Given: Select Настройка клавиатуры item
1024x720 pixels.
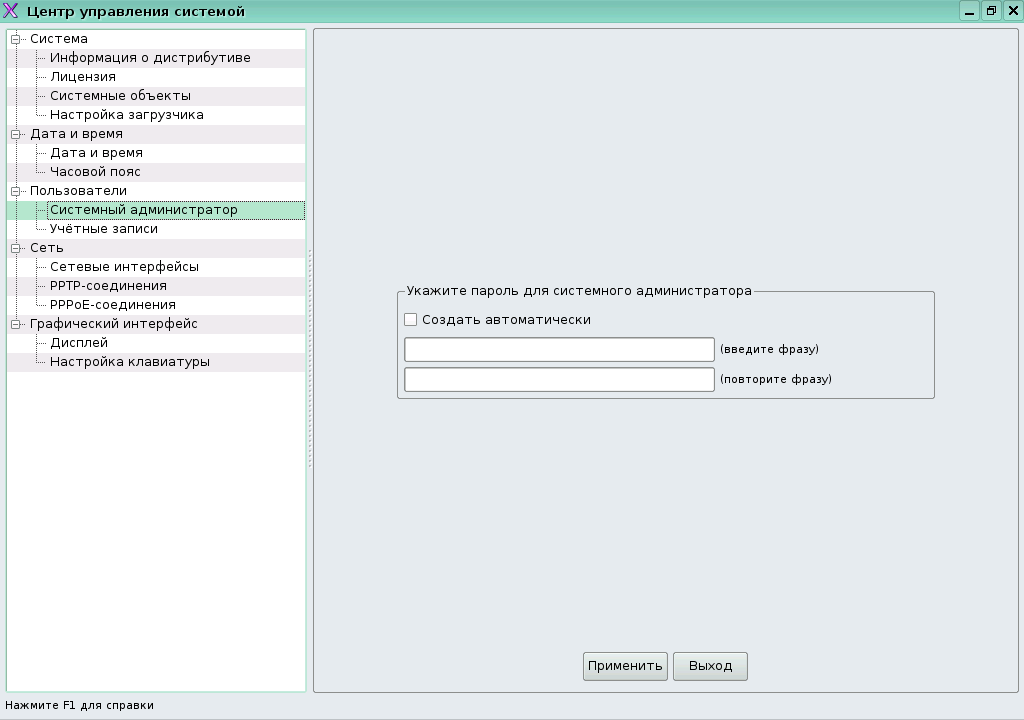Looking at the screenshot, I should (130, 362).
